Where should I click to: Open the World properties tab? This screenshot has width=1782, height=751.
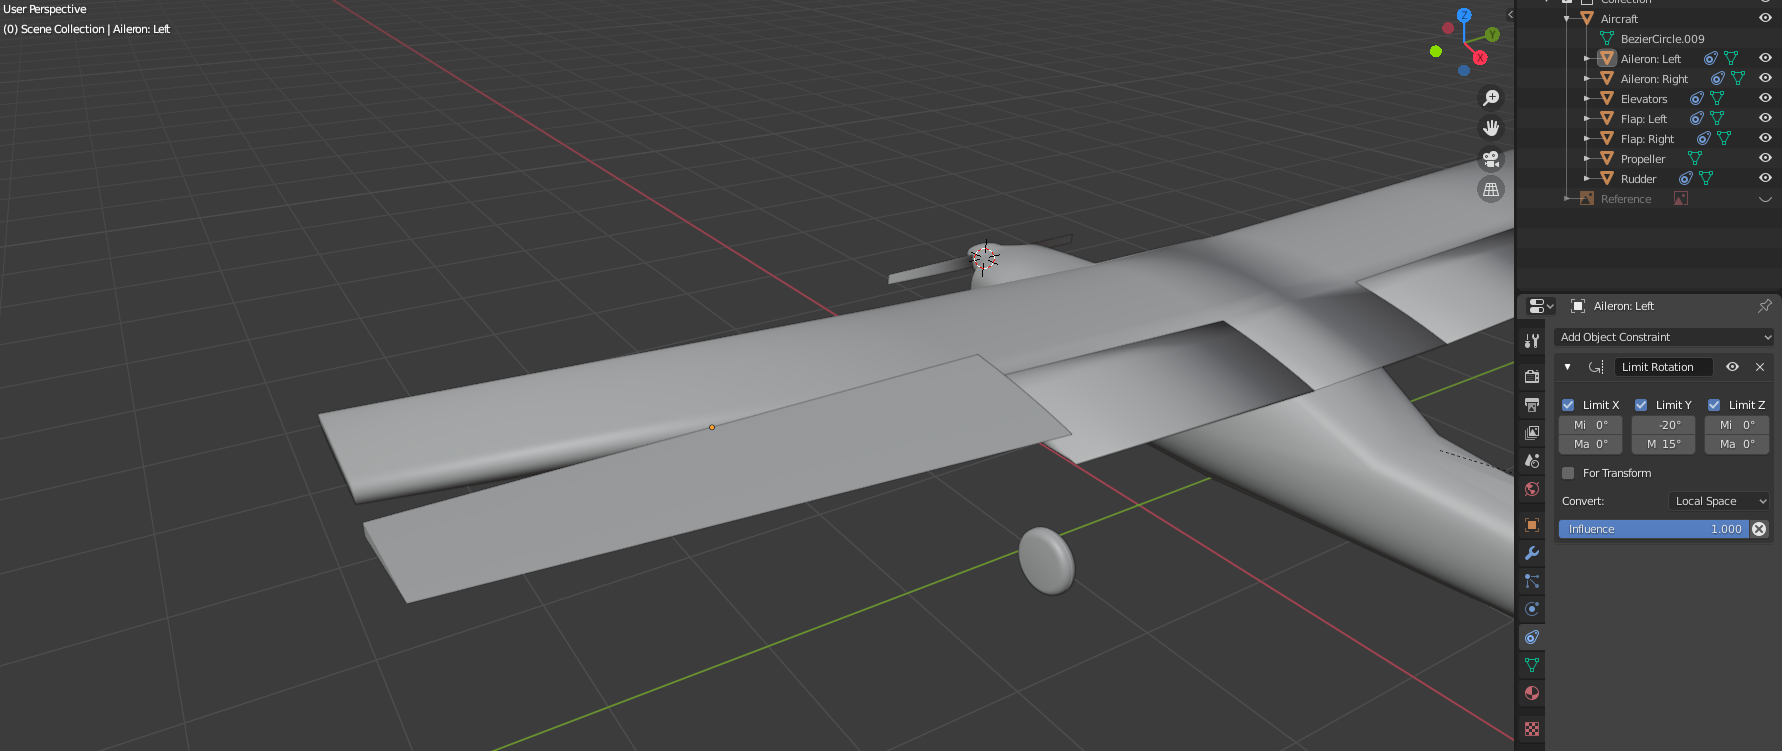pos(1532,488)
